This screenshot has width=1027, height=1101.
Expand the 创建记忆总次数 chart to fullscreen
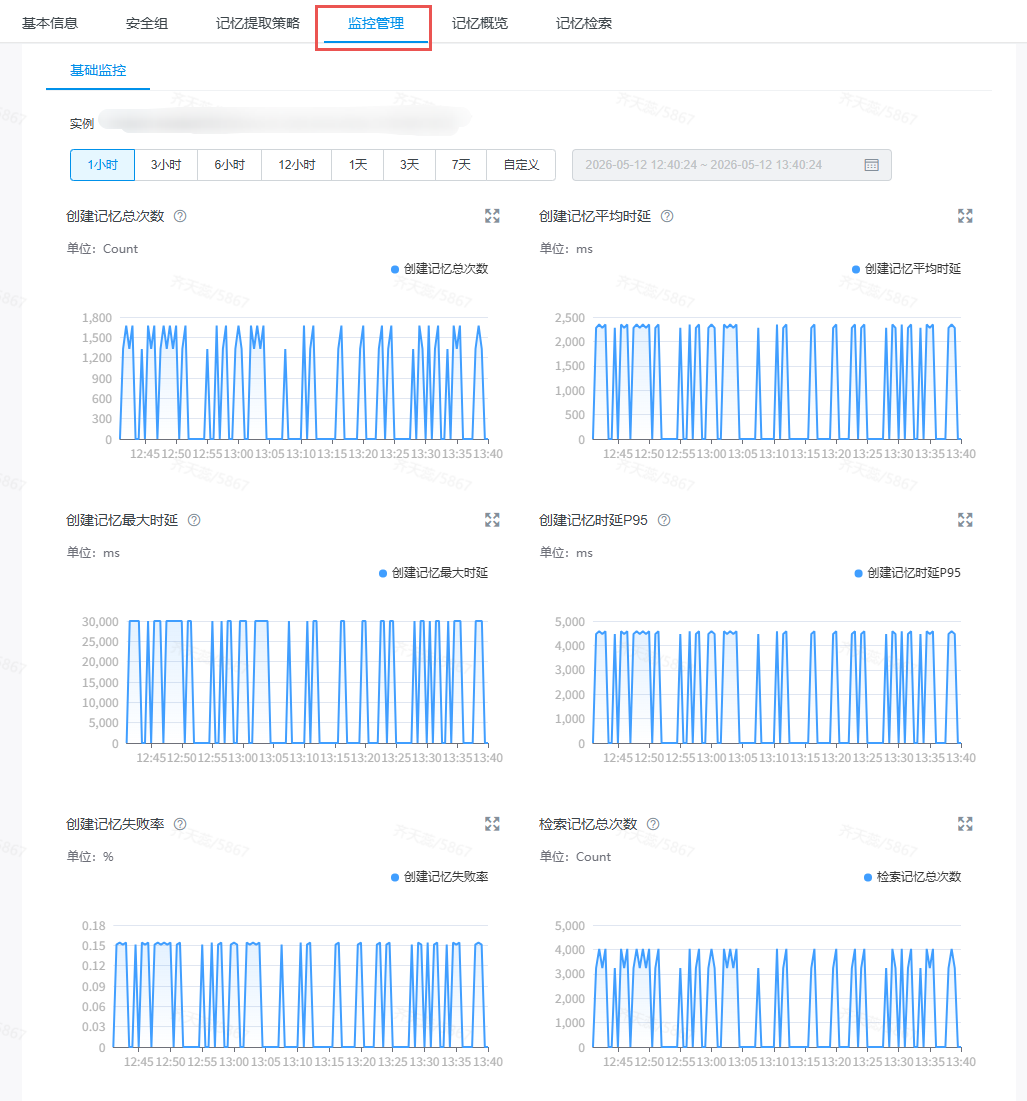click(492, 216)
